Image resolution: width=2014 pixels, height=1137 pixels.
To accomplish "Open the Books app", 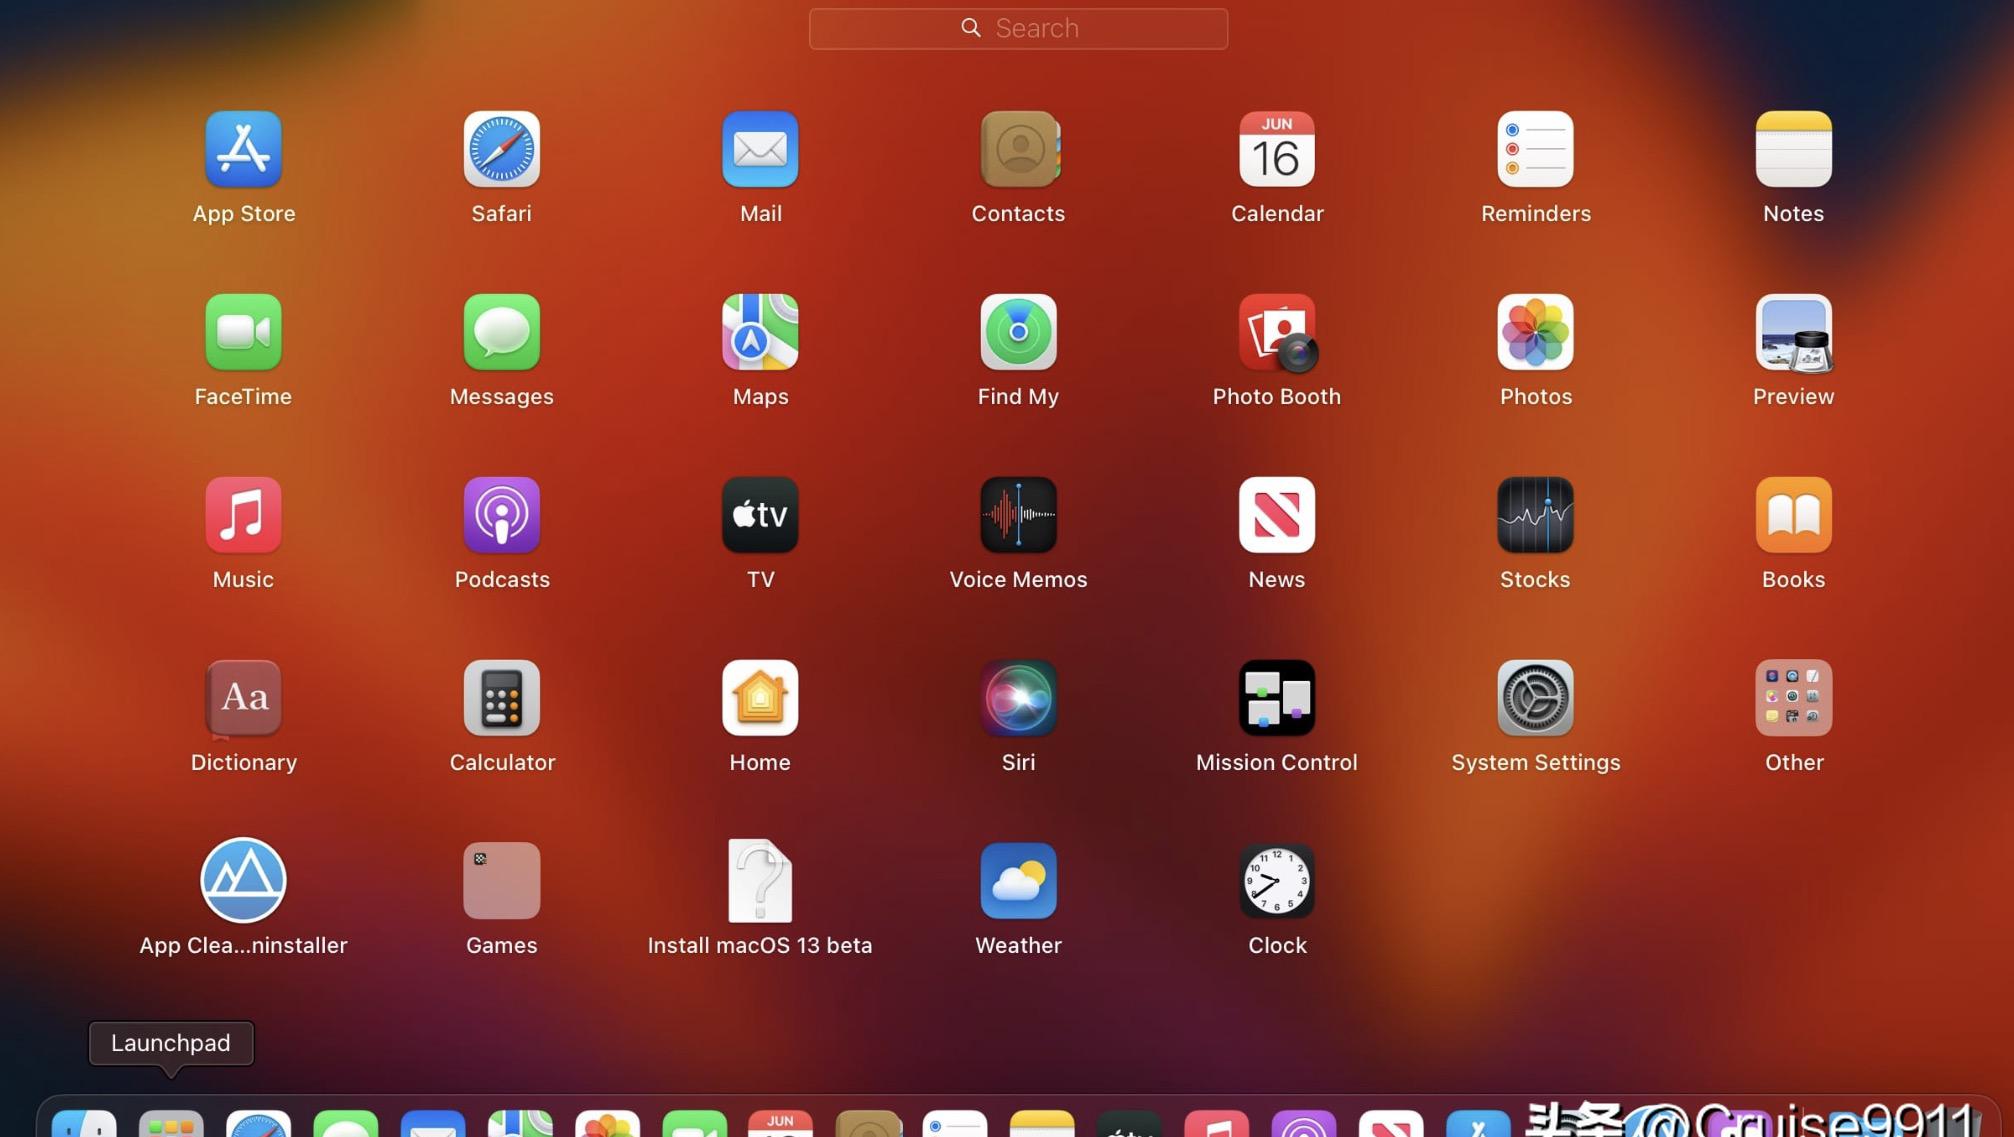I will (x=1793, y=515).
